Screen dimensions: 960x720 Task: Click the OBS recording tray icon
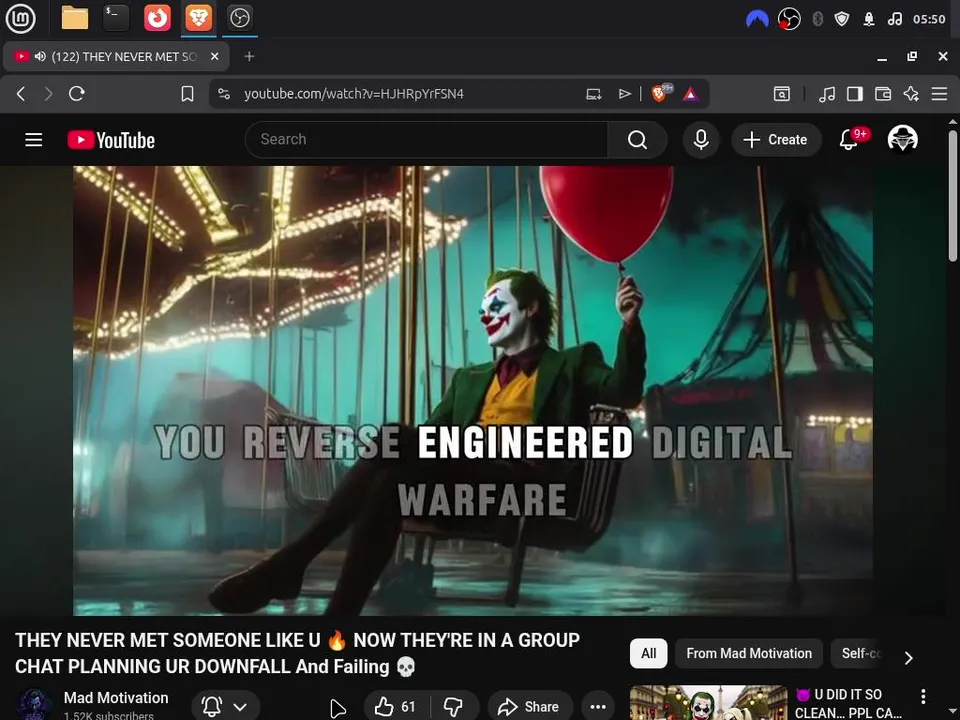[789, 19]
